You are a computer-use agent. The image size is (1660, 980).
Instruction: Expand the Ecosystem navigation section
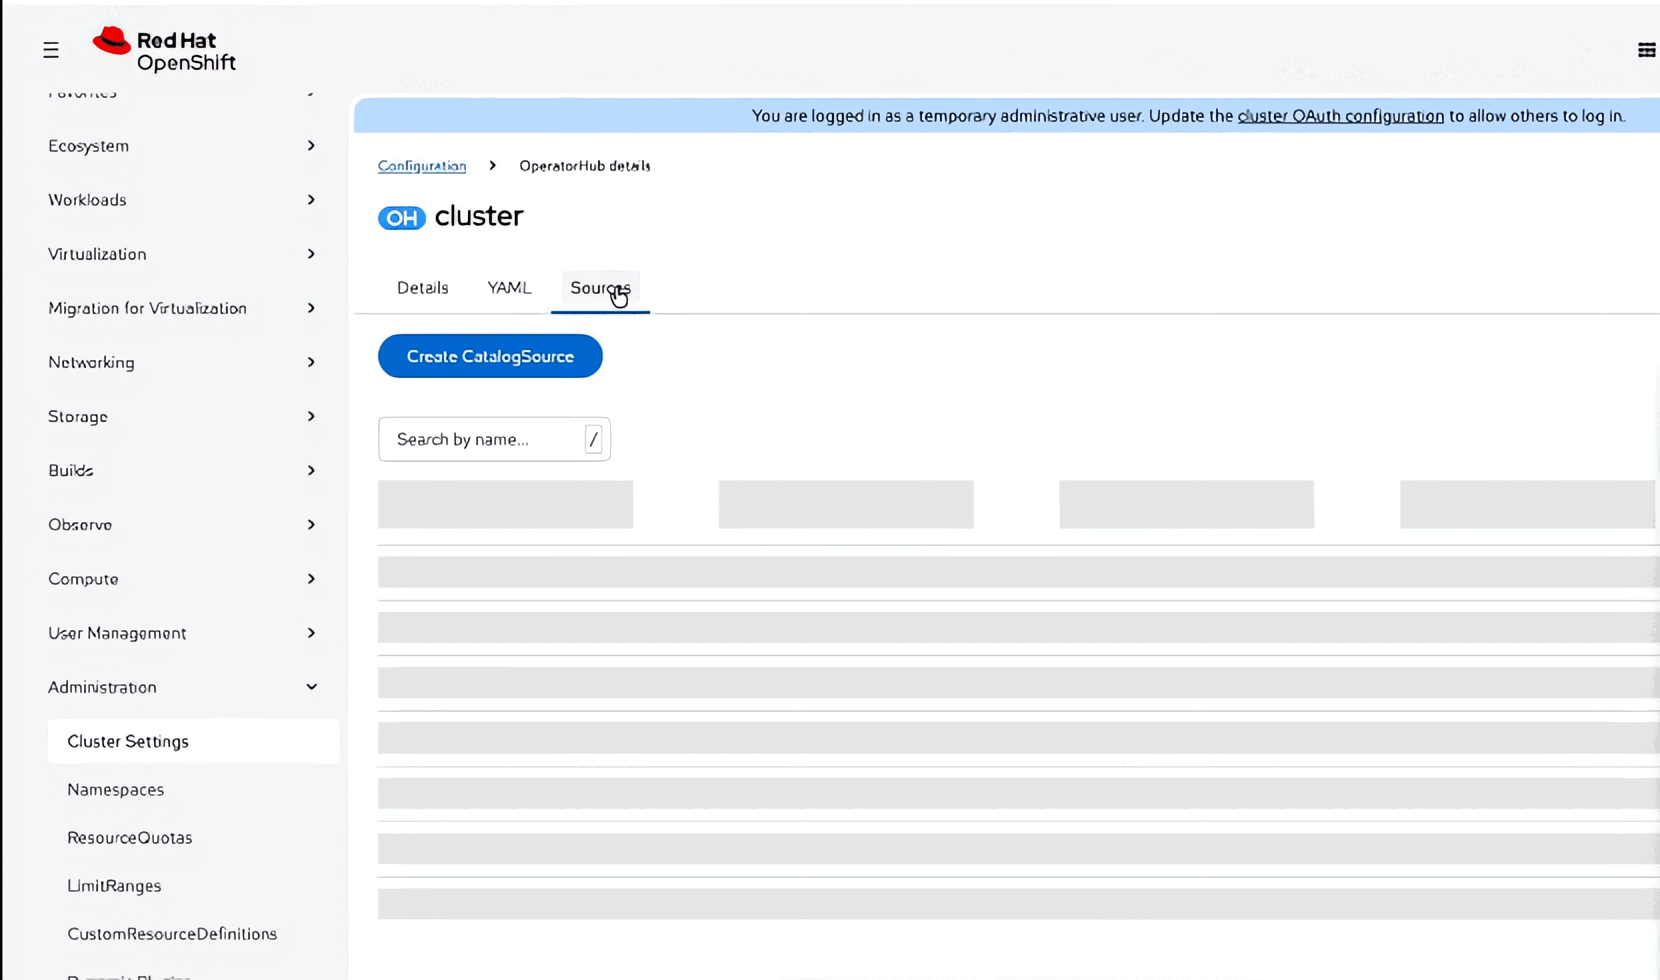coord(182,146)
